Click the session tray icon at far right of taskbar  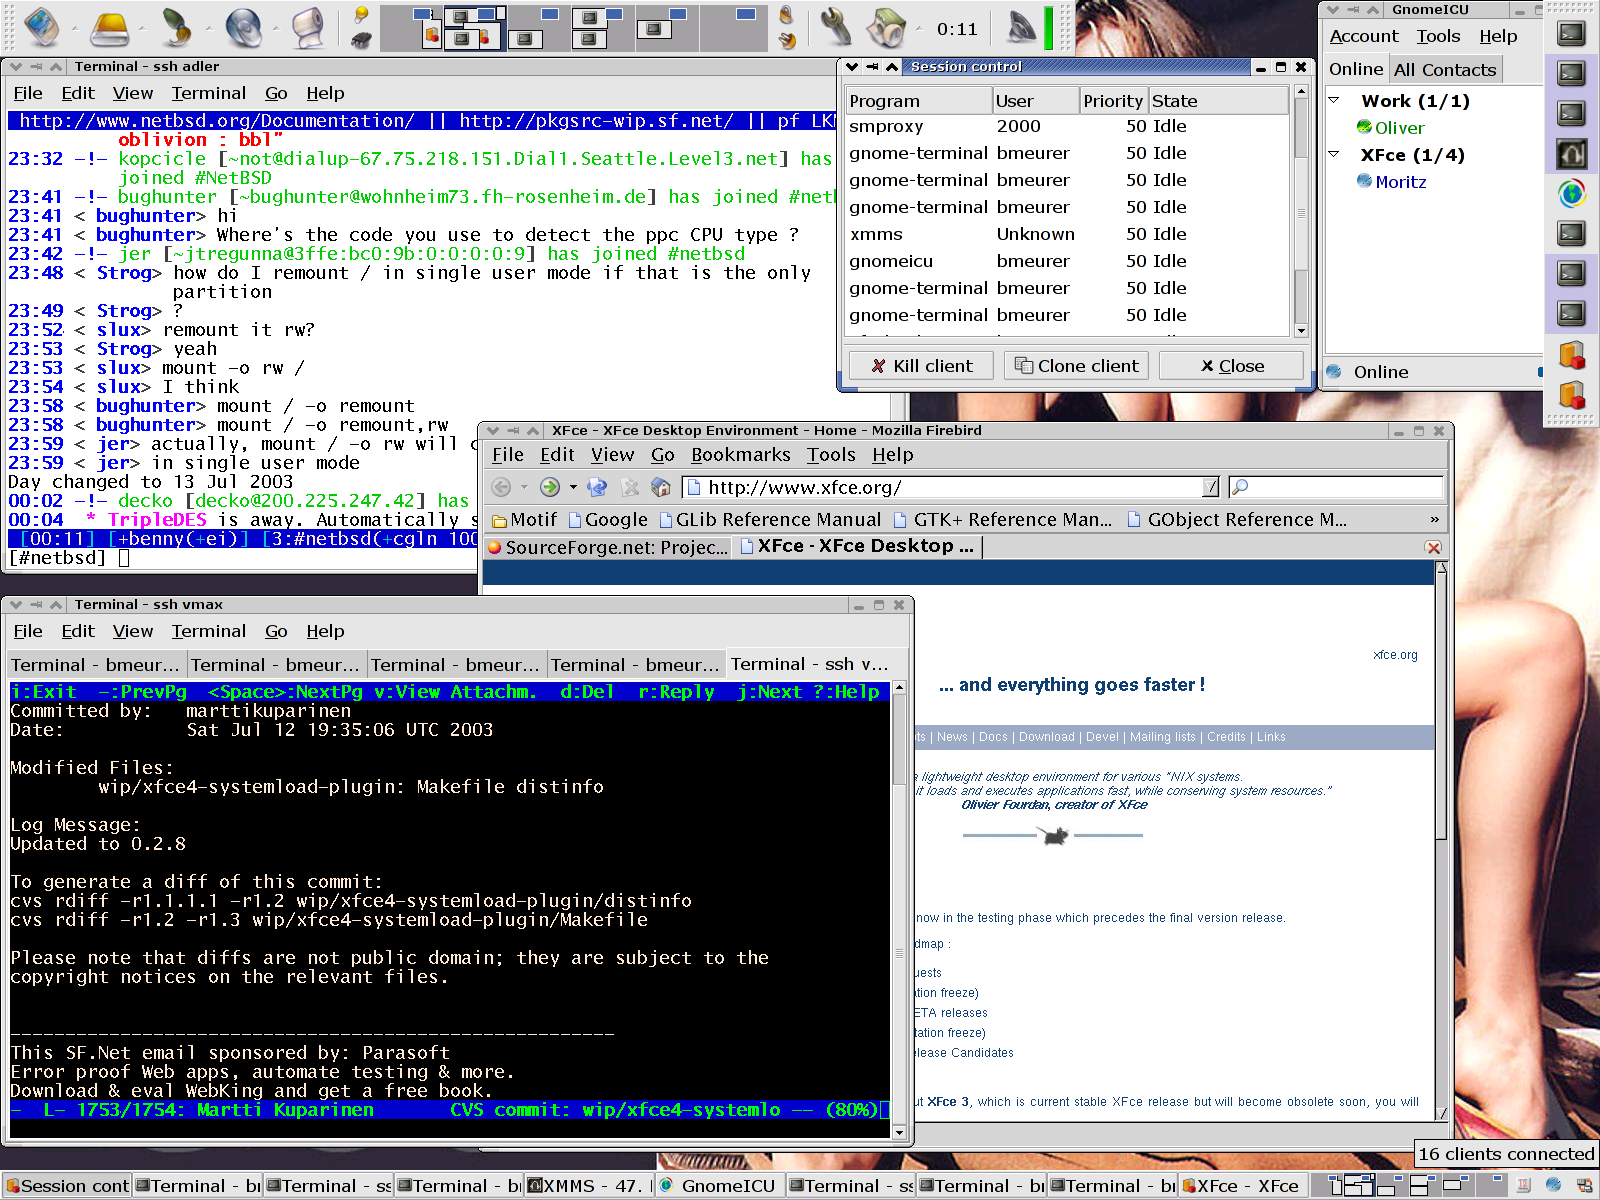click(x=1584, y=1185)
